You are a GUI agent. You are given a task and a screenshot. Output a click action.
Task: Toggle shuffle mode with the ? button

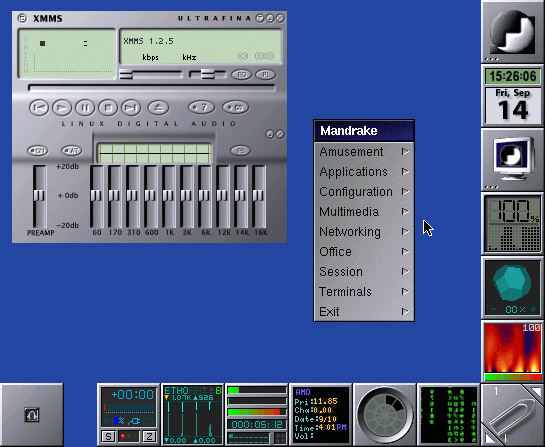pyautogui.click(x=201, y=108)
